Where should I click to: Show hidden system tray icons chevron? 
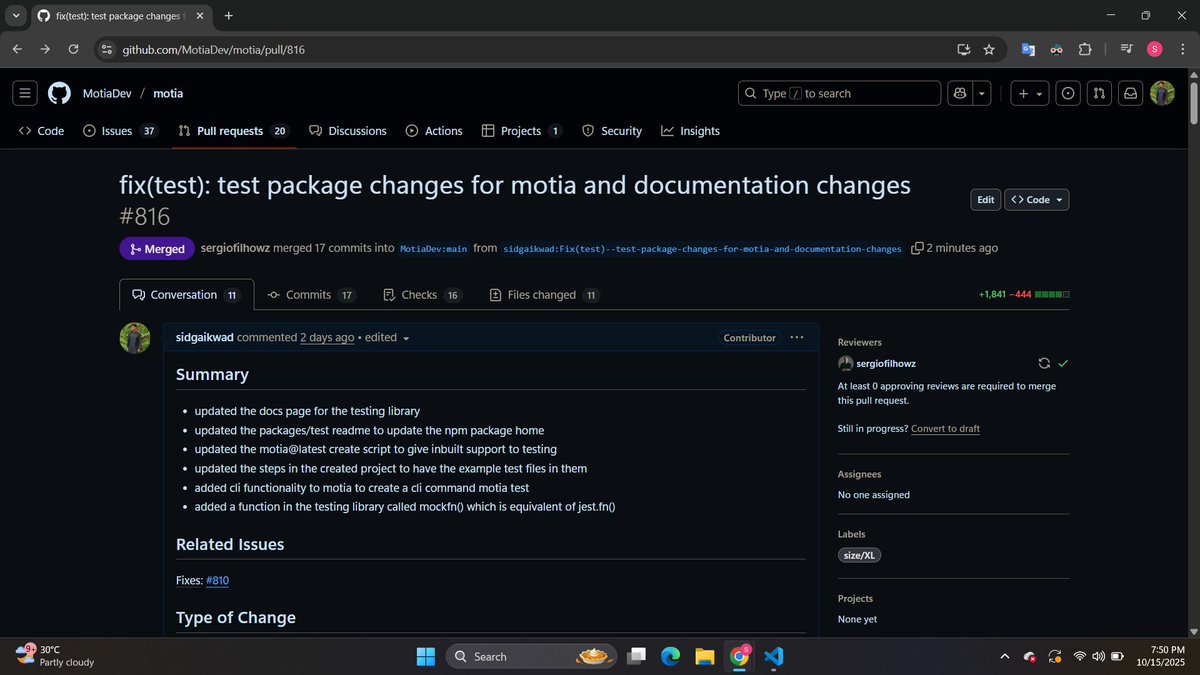(1004, 656)
